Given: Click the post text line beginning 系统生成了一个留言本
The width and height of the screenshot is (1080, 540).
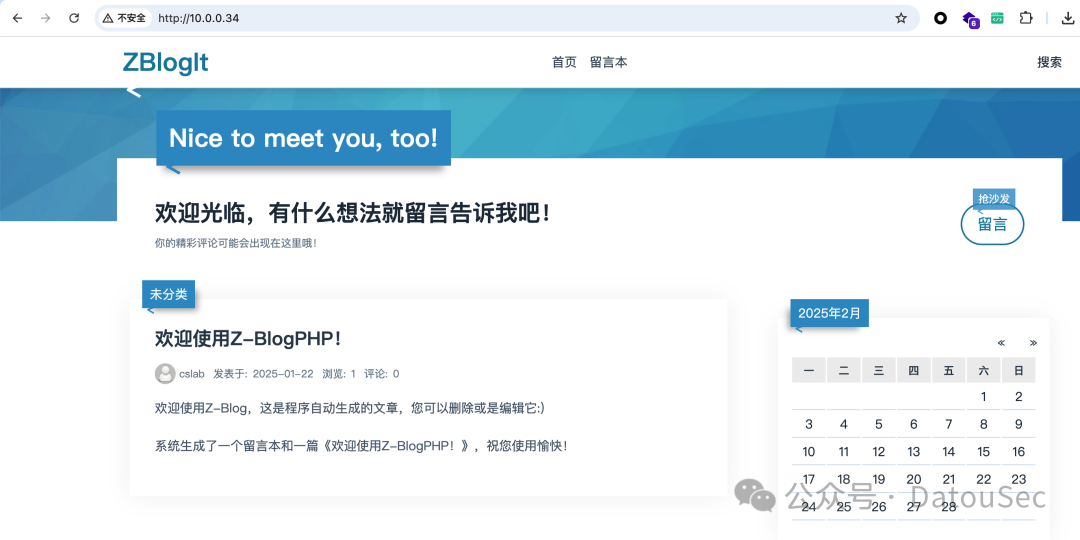Looking at the screenshot, I should coord(362,446).
